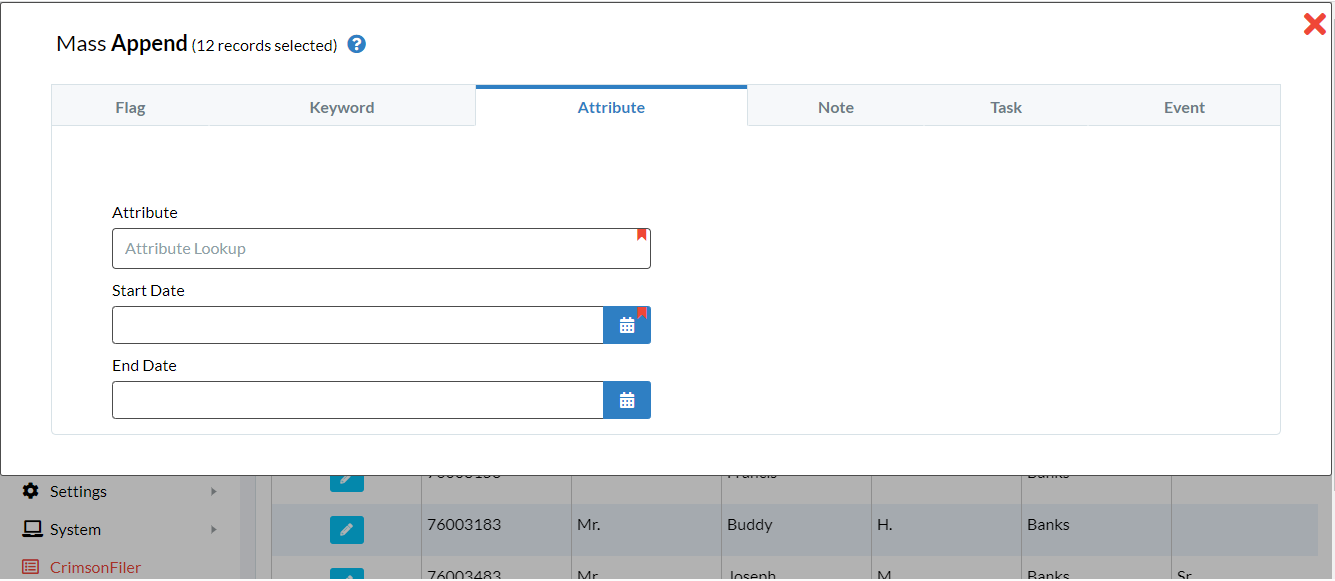Click the Settings gear icon
Image resolution: width=1335 pixels, height=581 pixels.
(x=31, y=491)
